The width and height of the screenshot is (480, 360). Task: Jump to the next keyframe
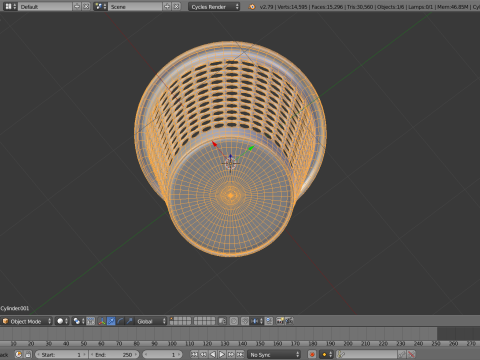pyautogui.click(x=231, y=355)
